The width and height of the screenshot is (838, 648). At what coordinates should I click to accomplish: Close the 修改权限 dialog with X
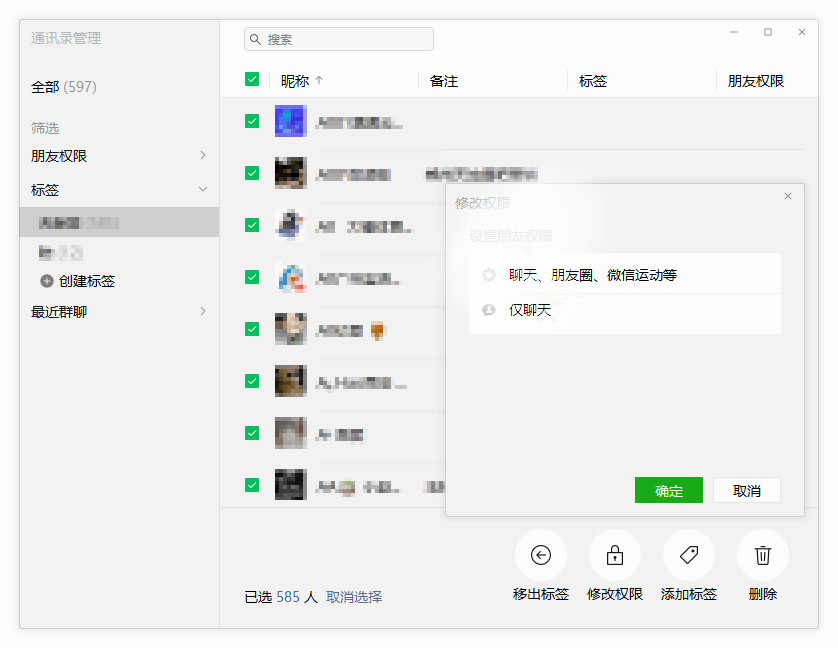pyautogui.click(x=788, y=196)
